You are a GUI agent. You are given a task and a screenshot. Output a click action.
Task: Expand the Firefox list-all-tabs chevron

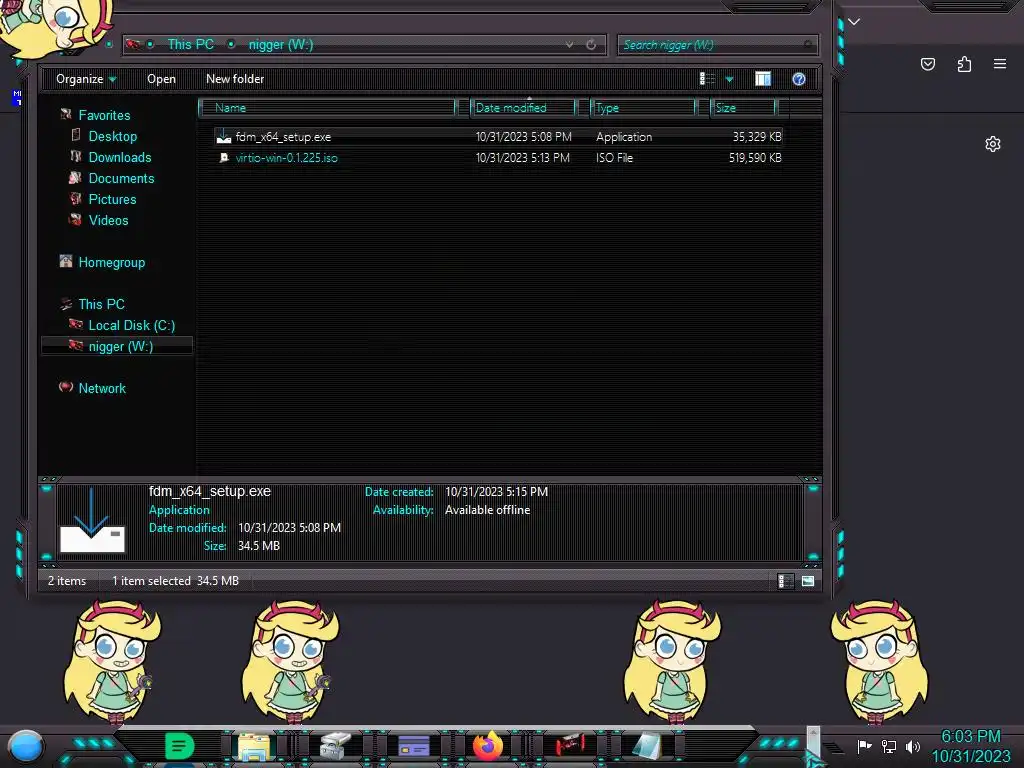(x=854, y=22)
